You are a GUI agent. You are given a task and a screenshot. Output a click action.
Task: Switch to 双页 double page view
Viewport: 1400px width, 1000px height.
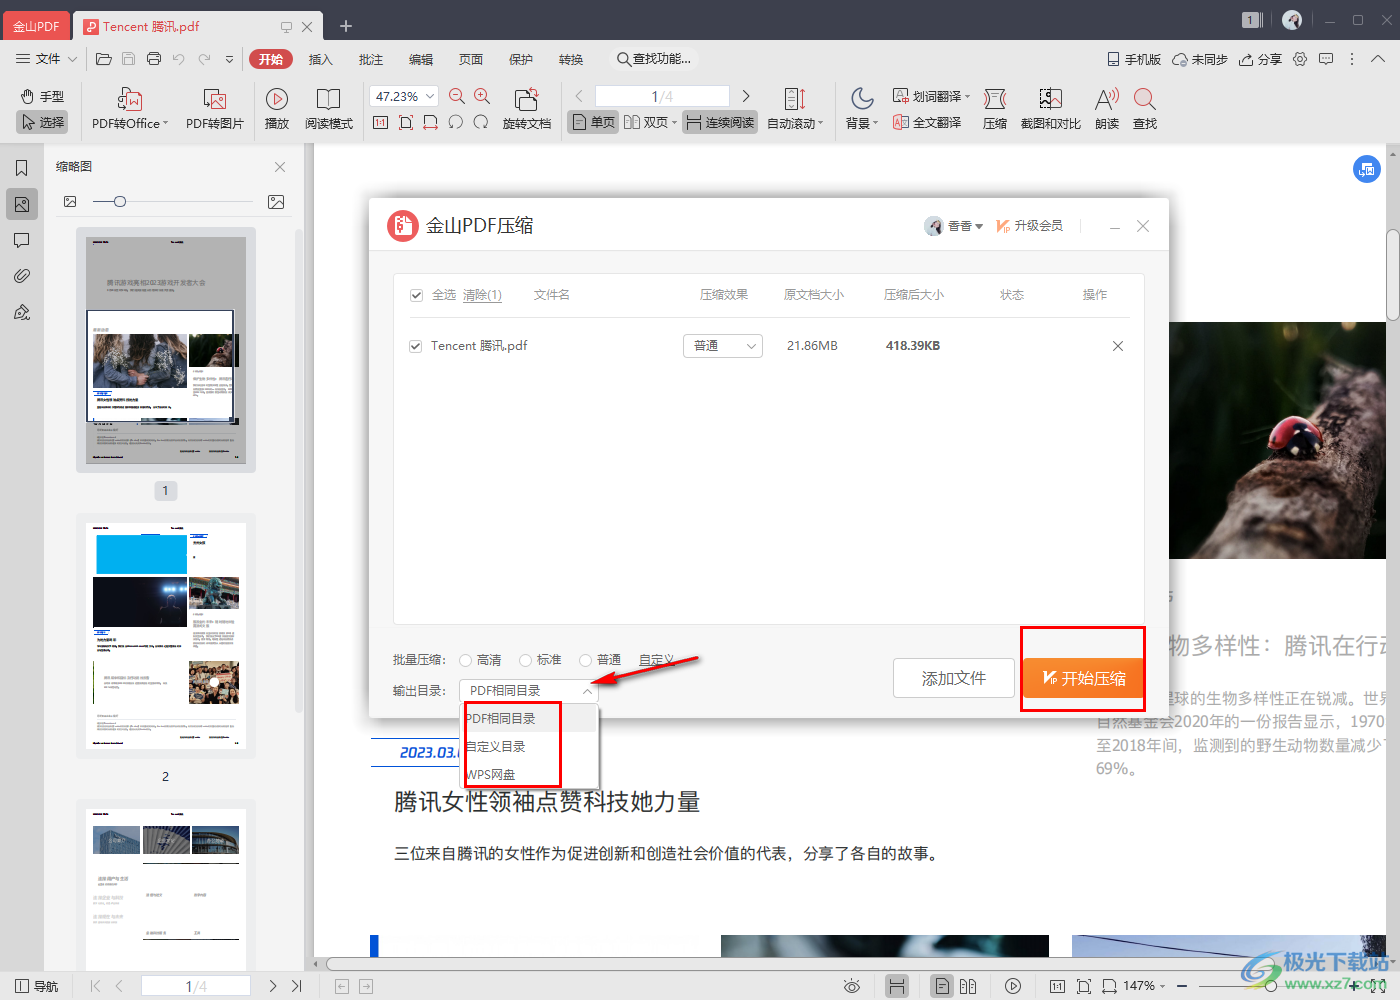pos(646,122)
